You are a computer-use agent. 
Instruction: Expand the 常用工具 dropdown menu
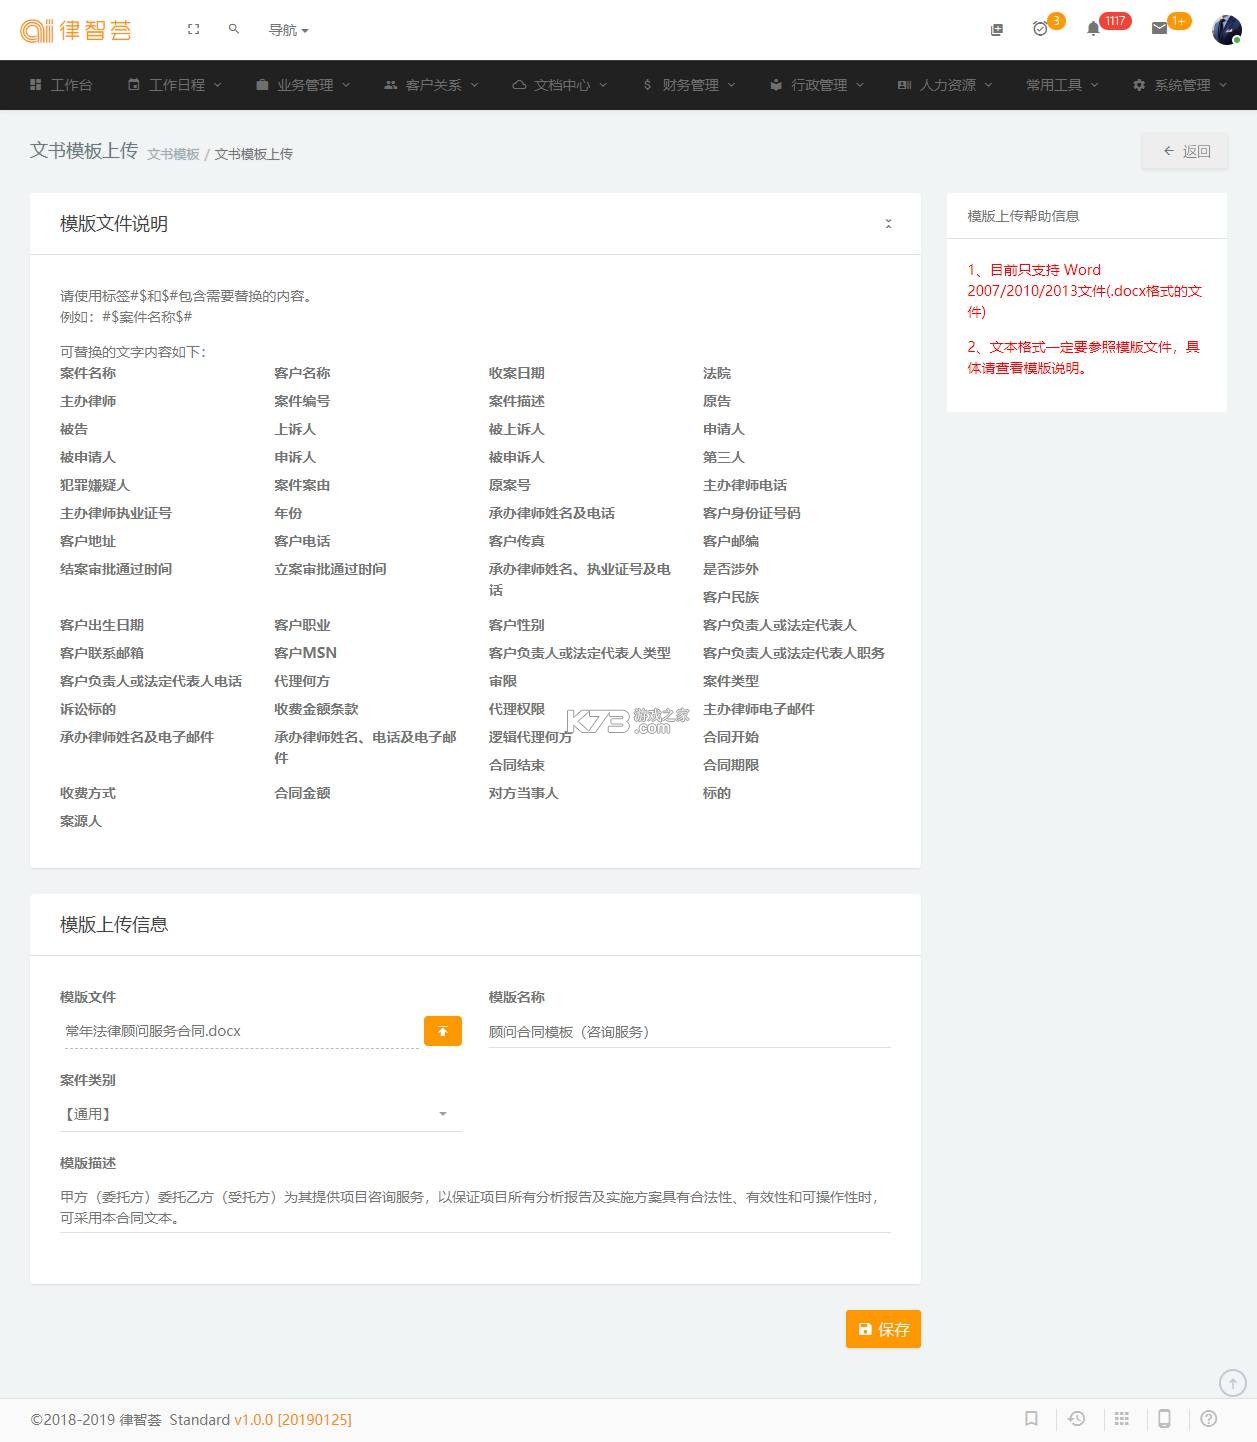(x=1062, y=85)
